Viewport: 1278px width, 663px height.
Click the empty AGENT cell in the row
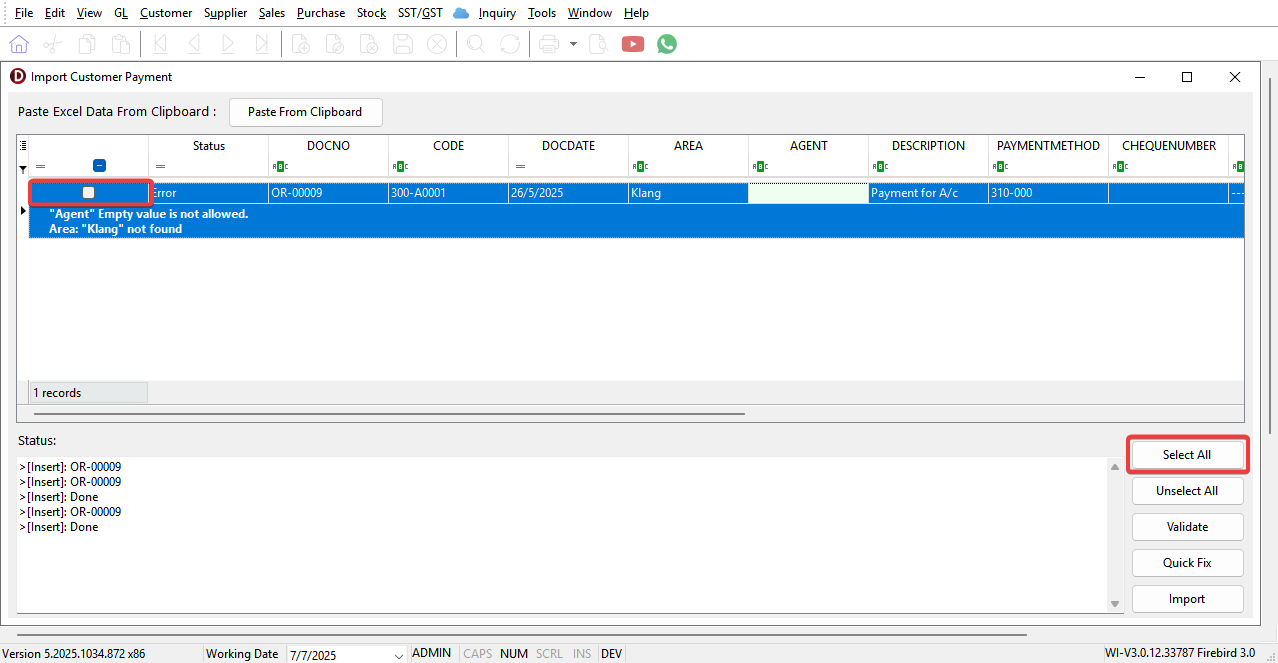(x=808, y=193)
